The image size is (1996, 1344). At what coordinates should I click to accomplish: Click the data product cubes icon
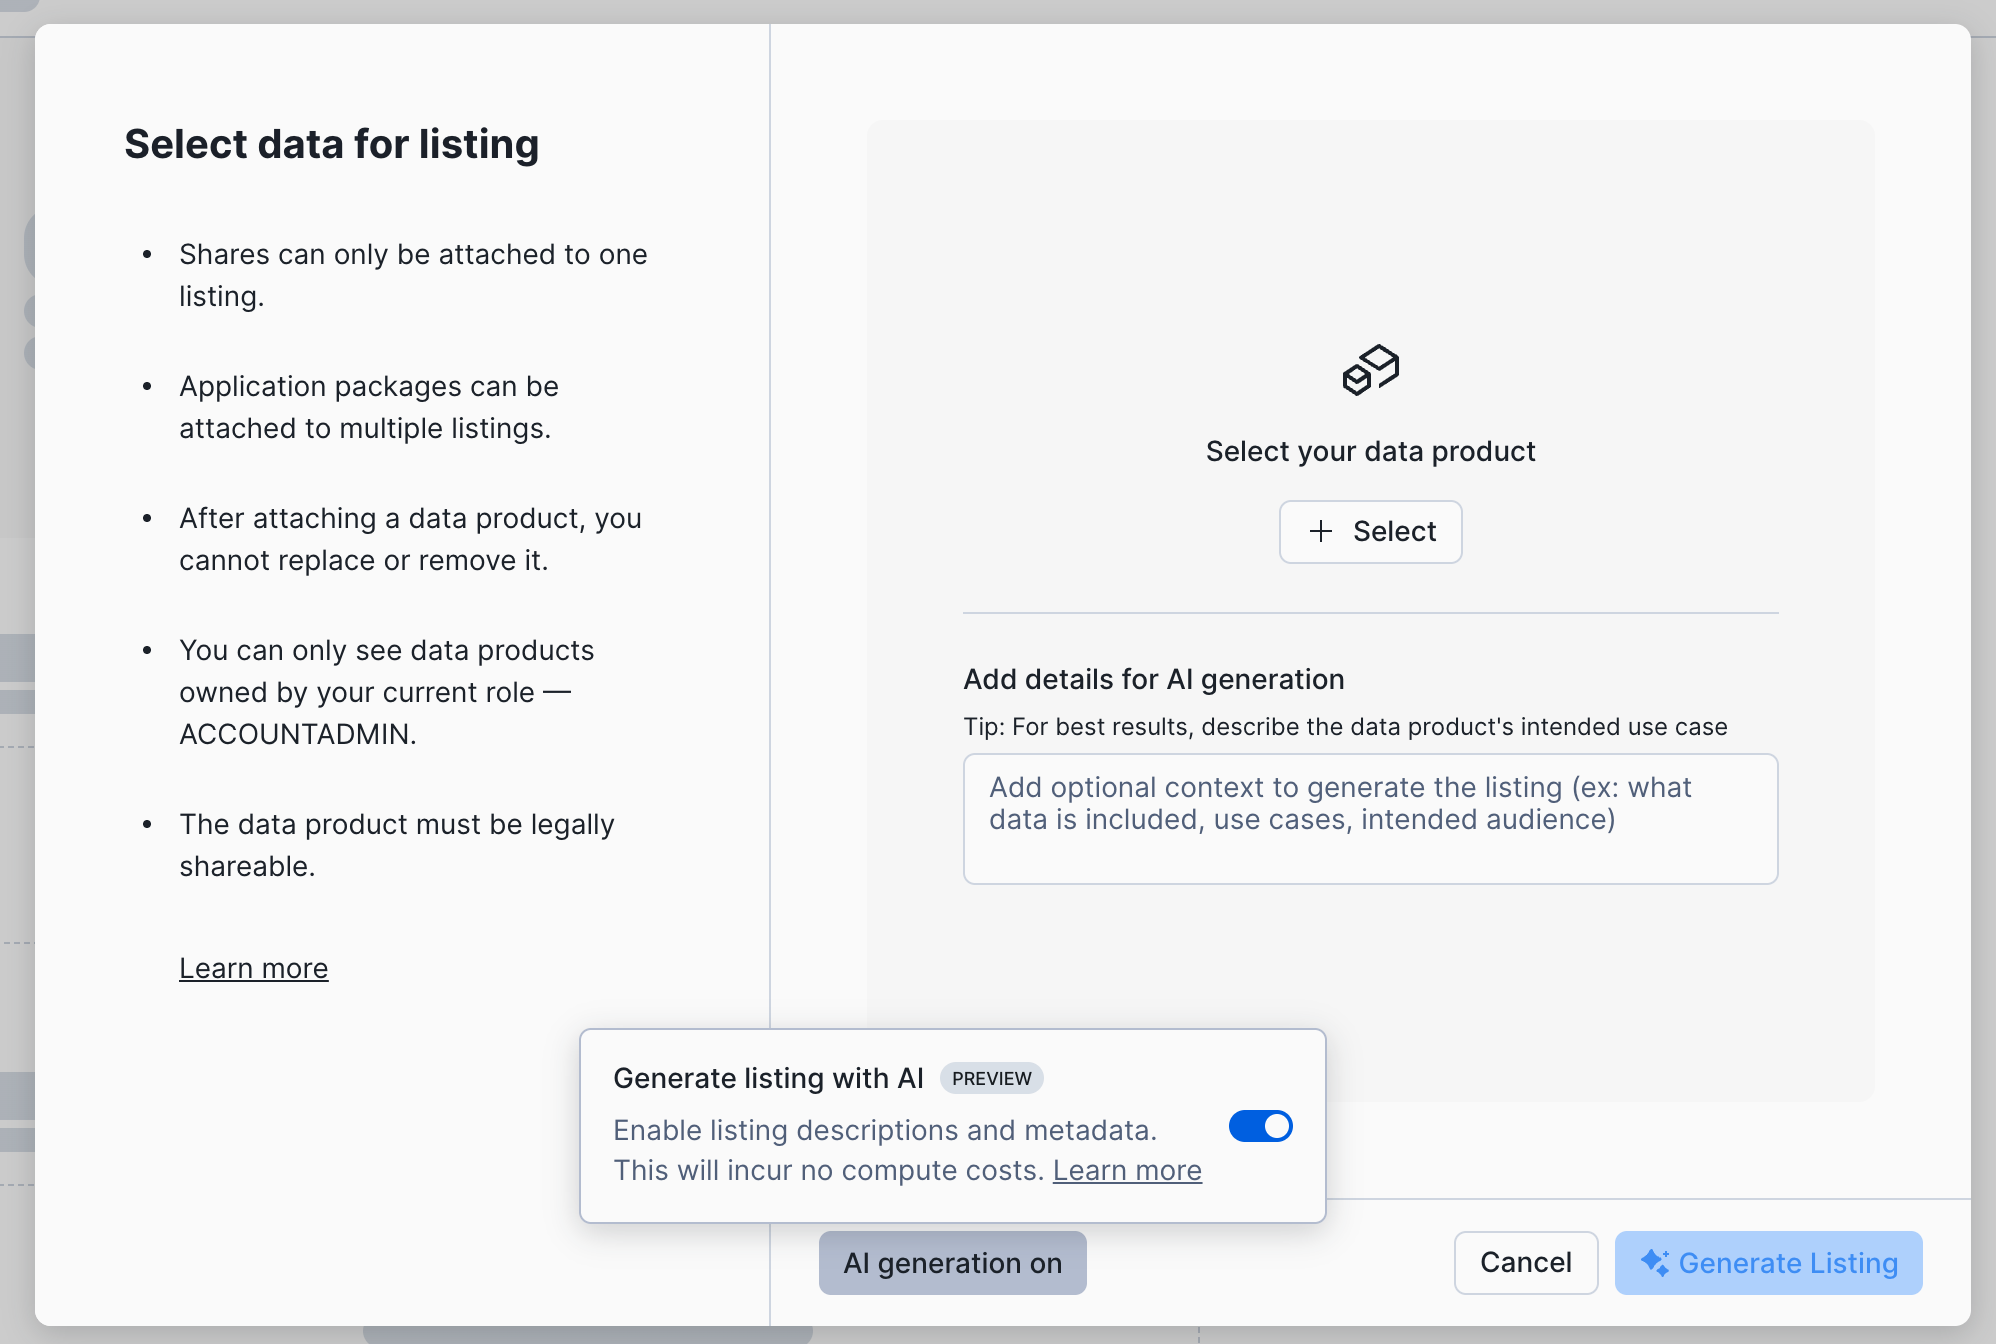pos(1370,370)
